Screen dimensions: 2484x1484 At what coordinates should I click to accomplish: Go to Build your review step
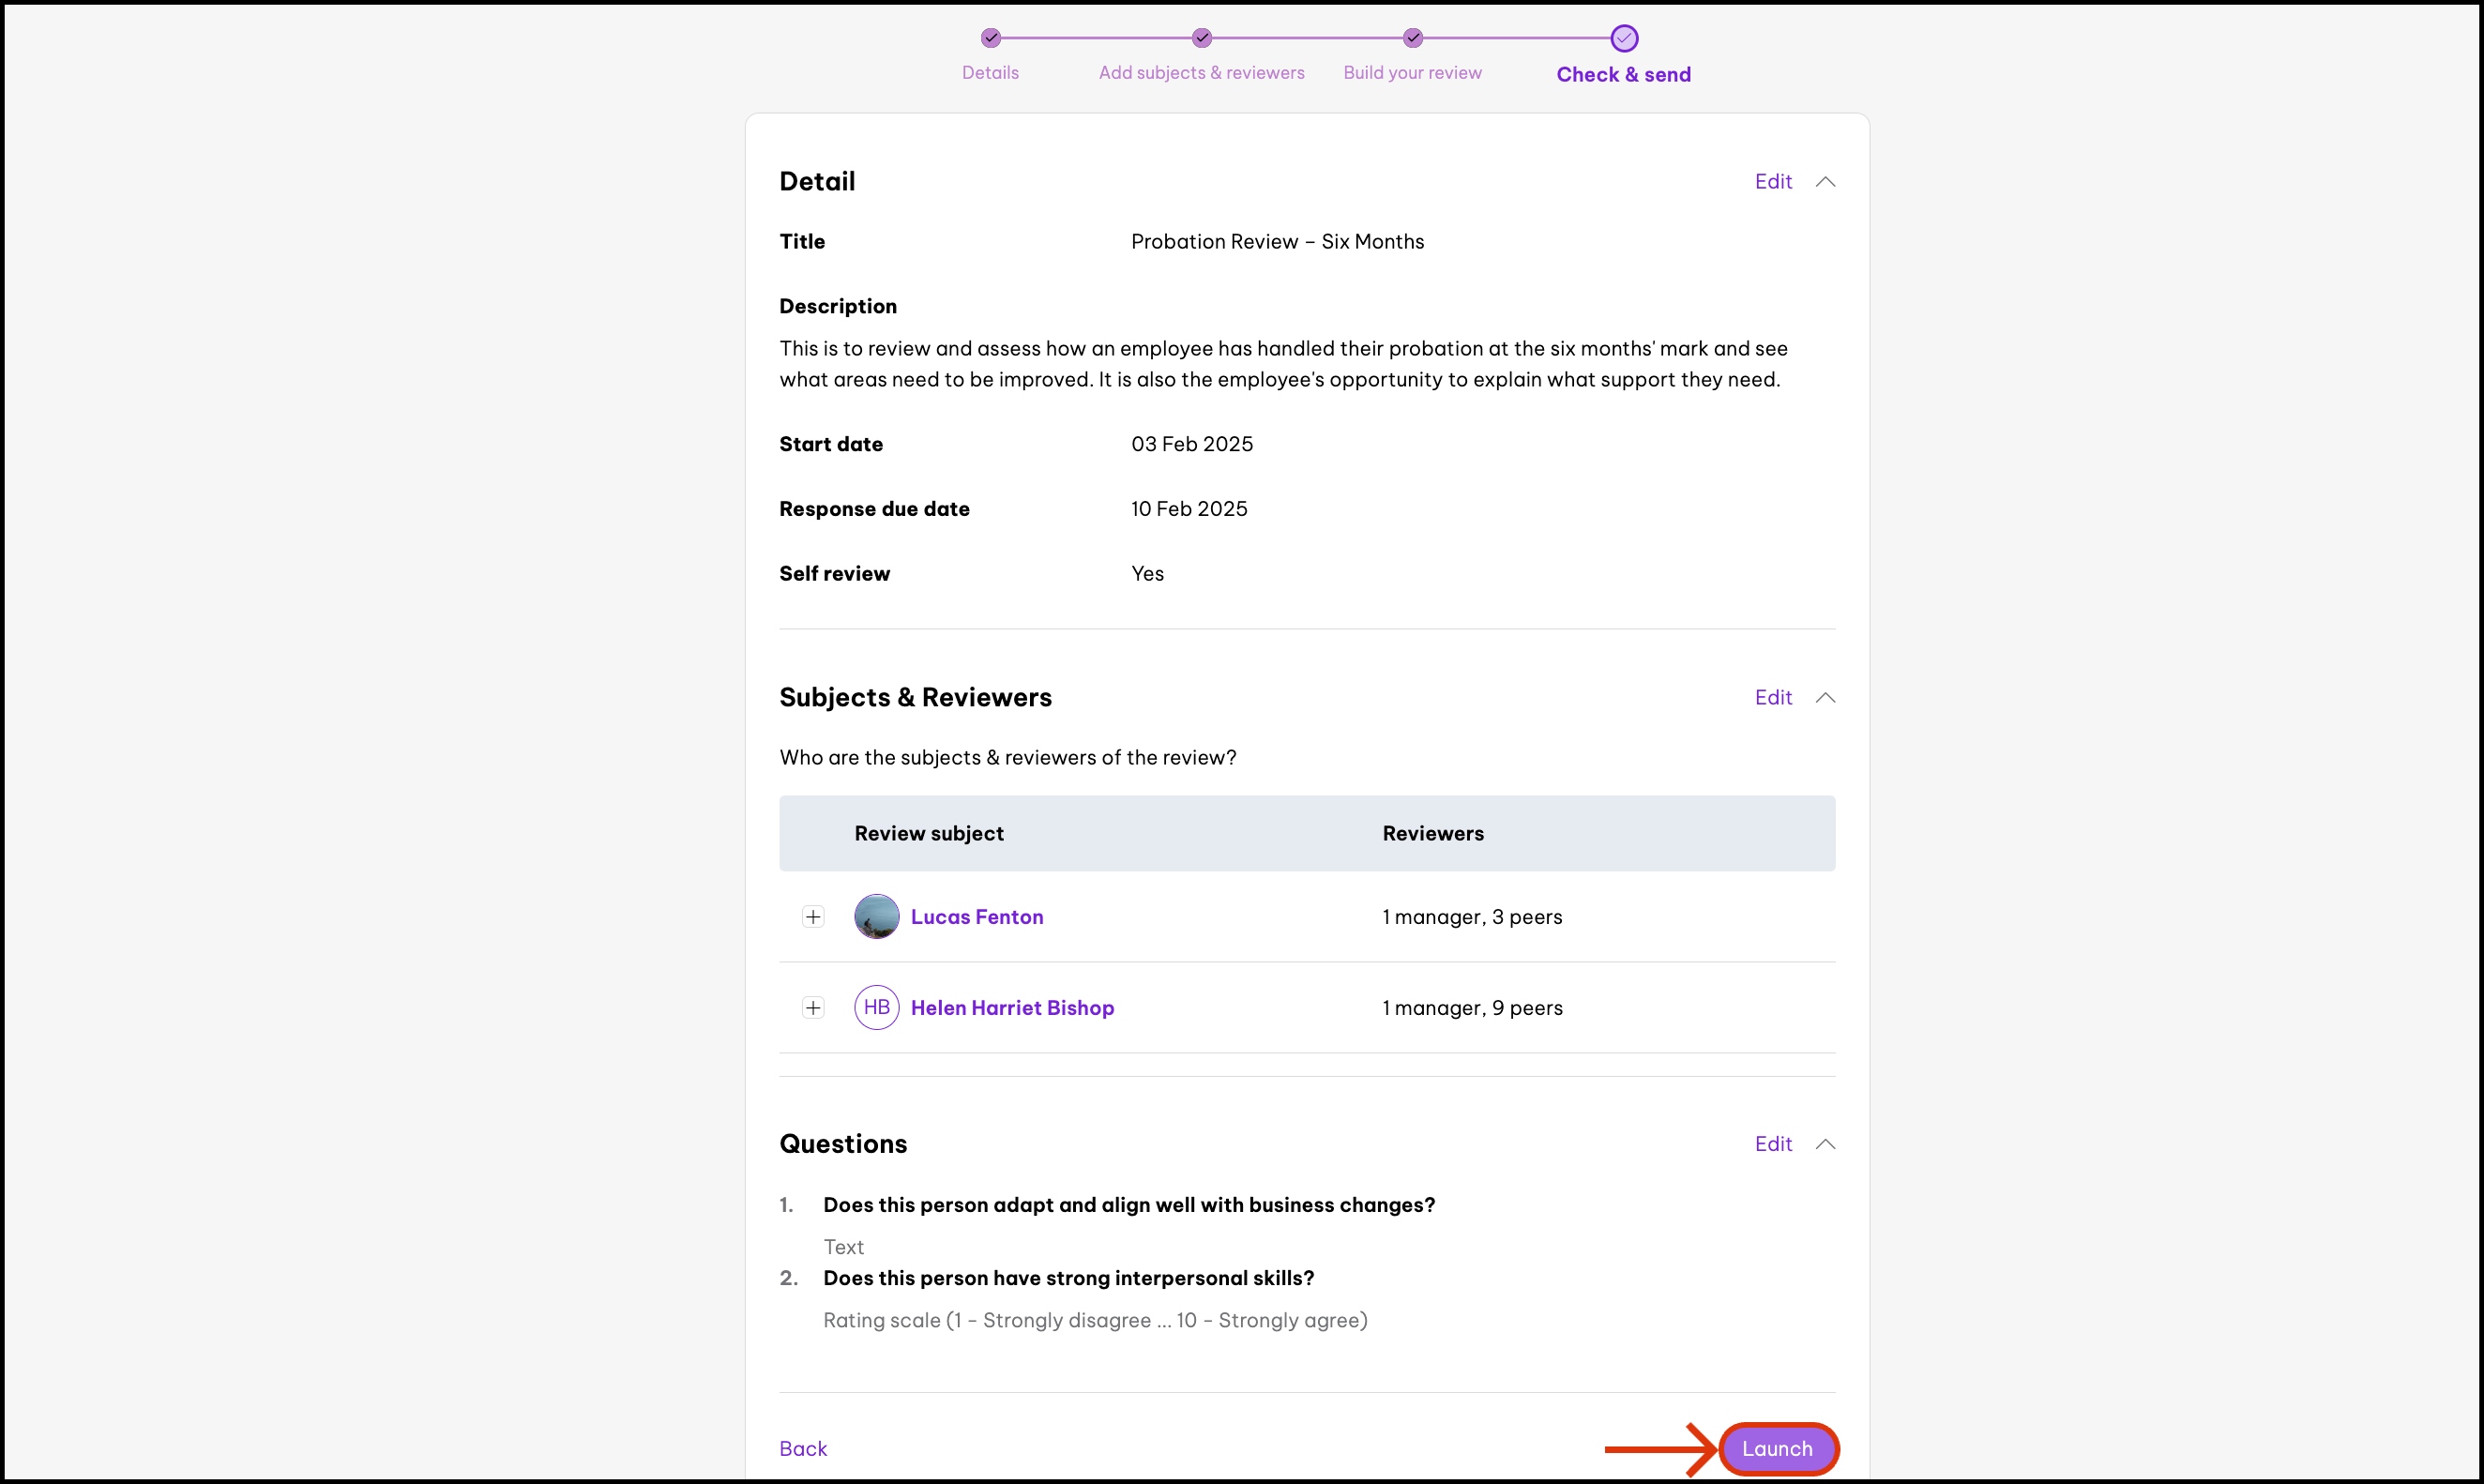[1412, 72]
